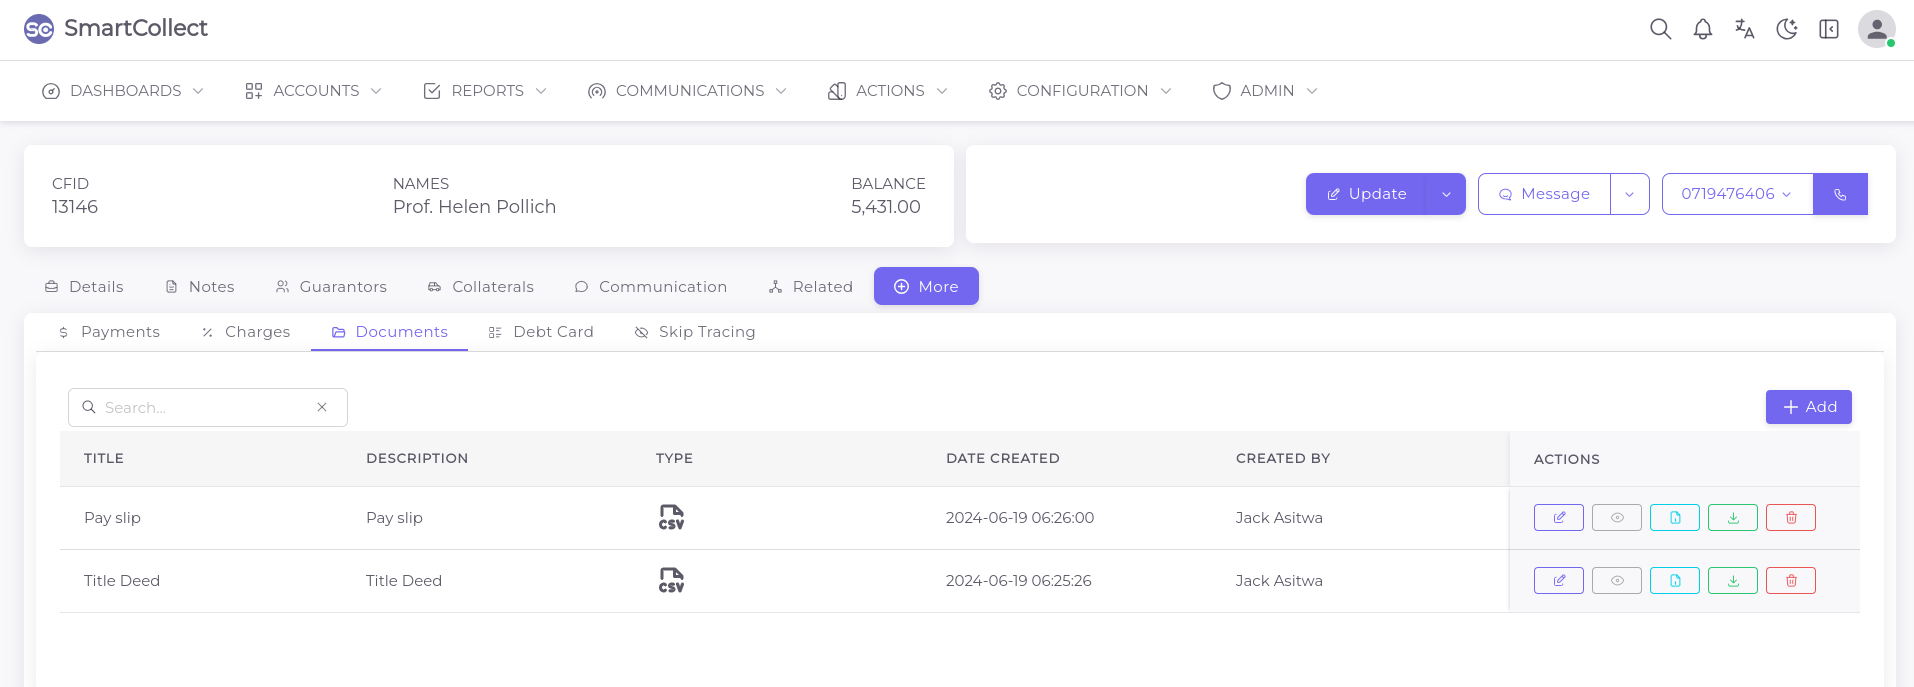
Task: Open the Communications menu
Action: [688, 91]
